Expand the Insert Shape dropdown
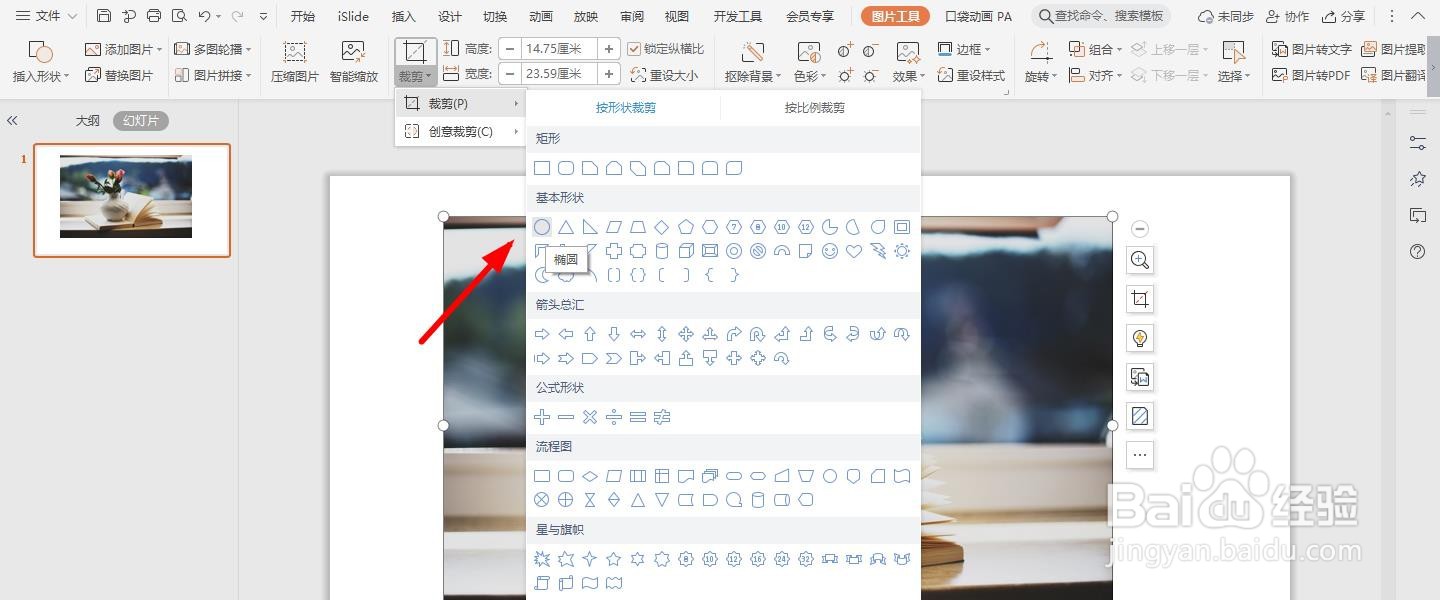Viewport: 1440px width, 600px height. [x=41, y=76]
